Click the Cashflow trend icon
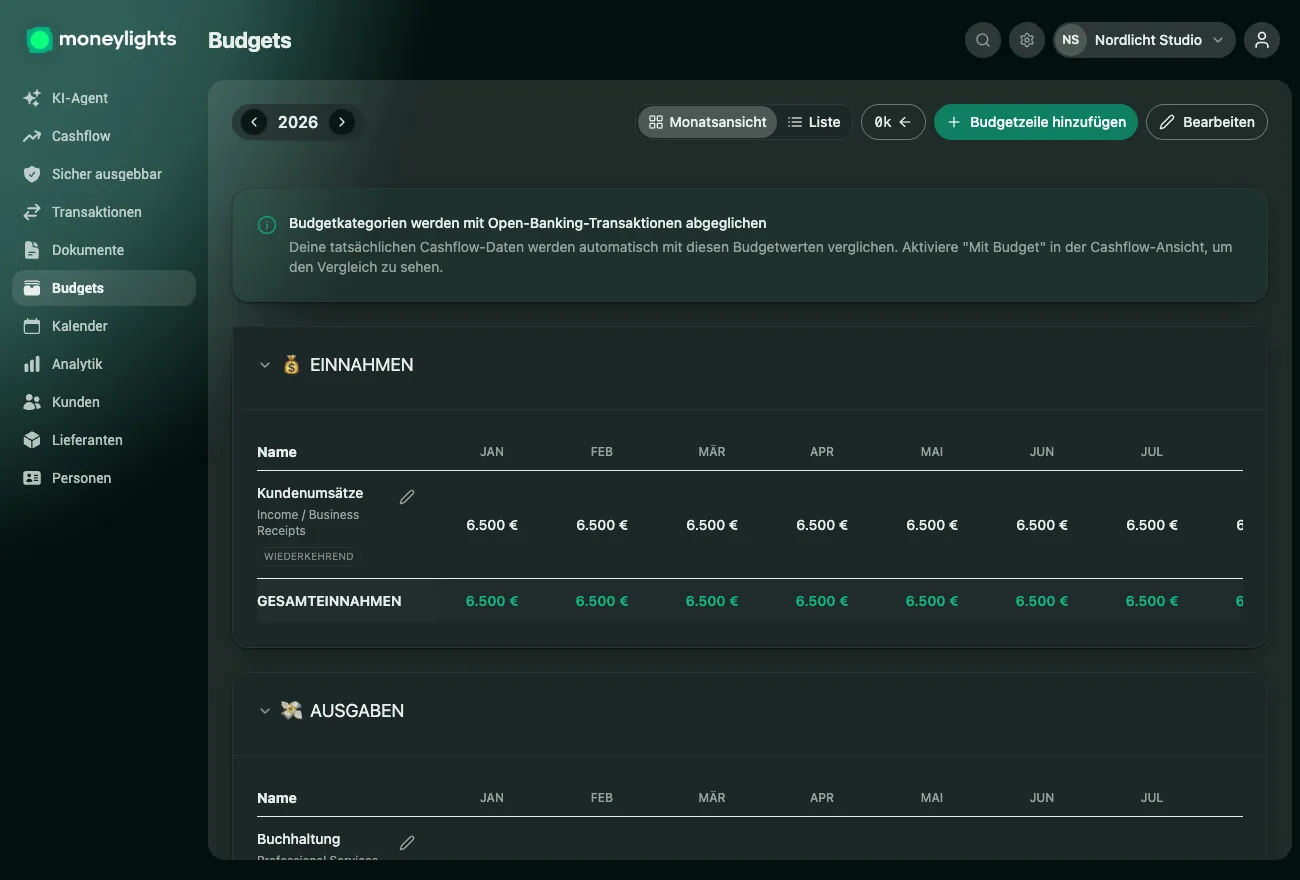The width and height of the screenshot is (1300, 880). pos(32,136)
